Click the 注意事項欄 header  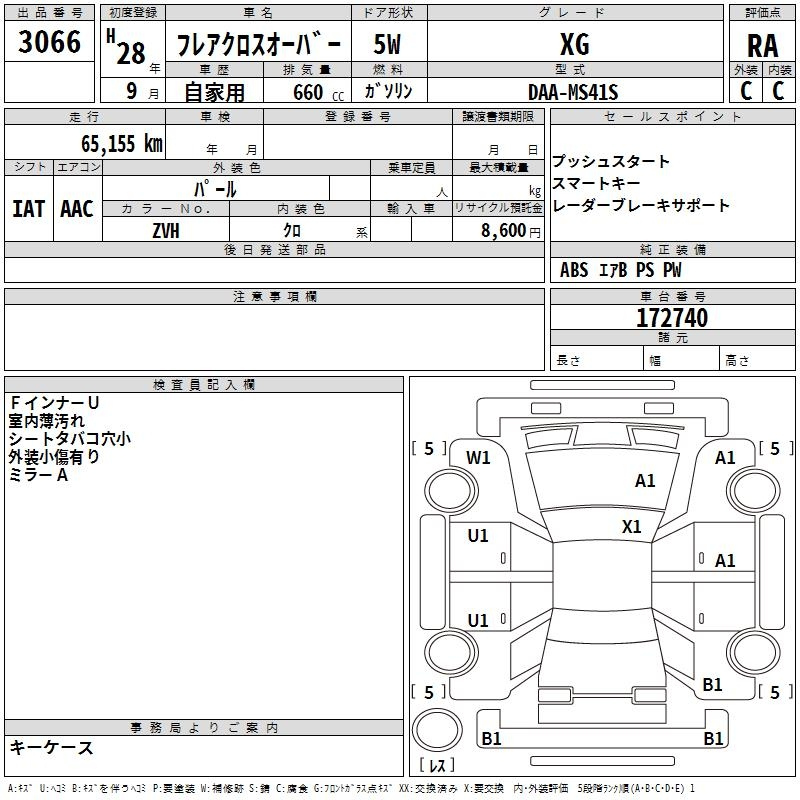pyautogui.click(x=274, y=296)
